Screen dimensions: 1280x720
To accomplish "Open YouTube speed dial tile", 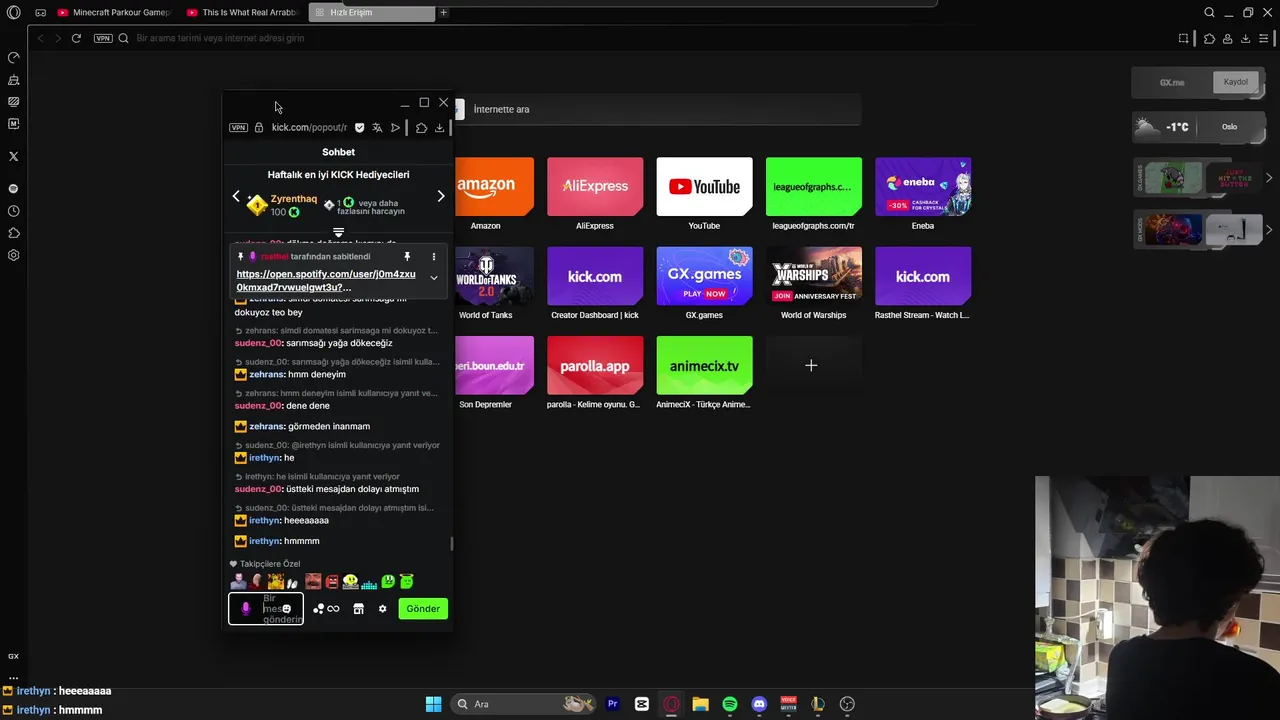I will pos(704,187).
